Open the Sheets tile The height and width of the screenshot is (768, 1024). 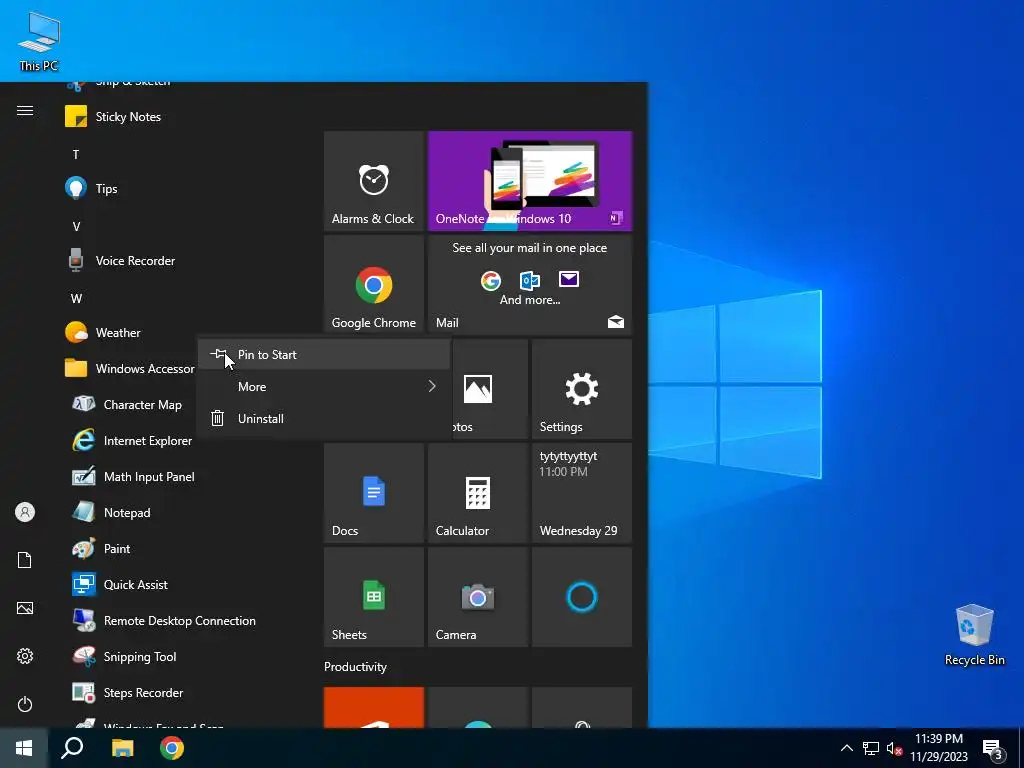pyautogui.click(x=374, y=596)
